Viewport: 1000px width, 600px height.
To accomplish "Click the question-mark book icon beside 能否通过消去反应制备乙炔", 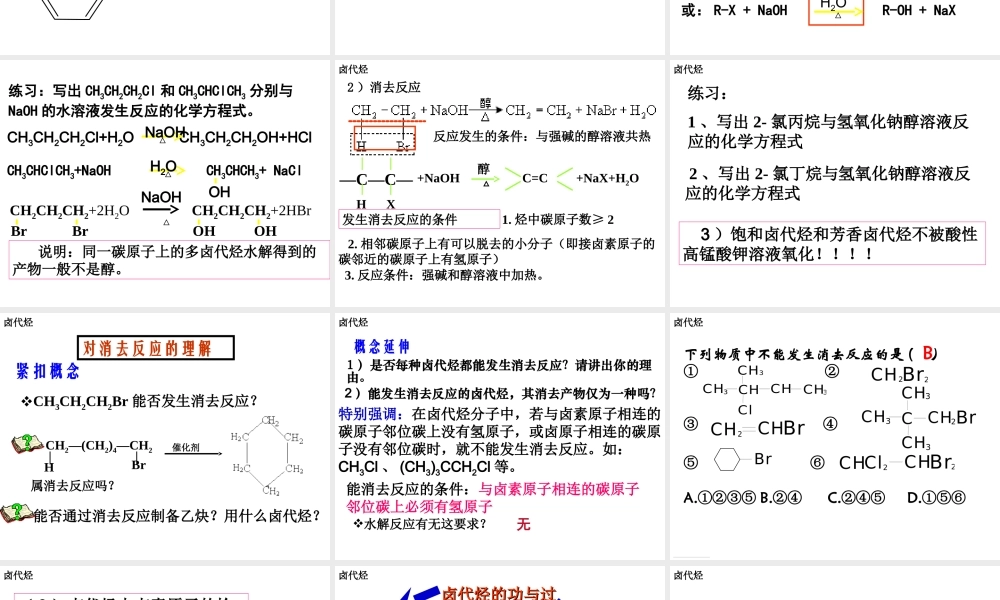I will pos(17,514).
